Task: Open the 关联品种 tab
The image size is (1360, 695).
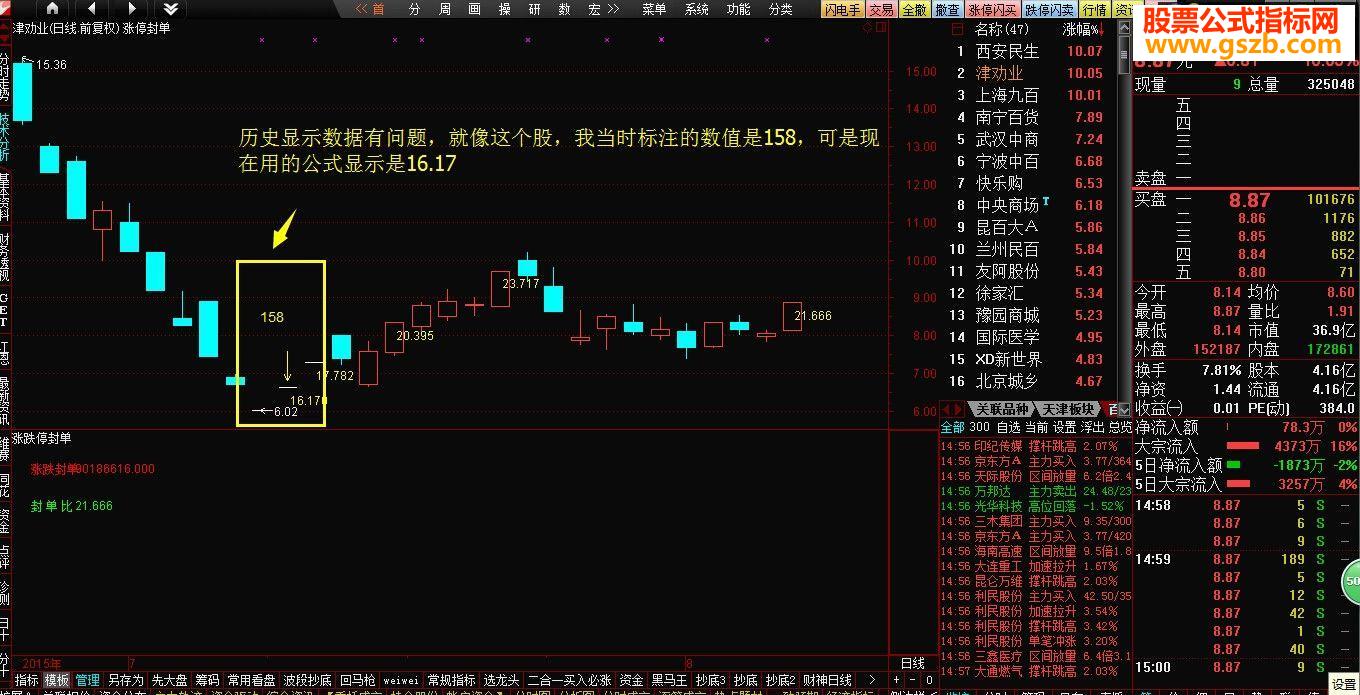Action: coord(1001,409)
